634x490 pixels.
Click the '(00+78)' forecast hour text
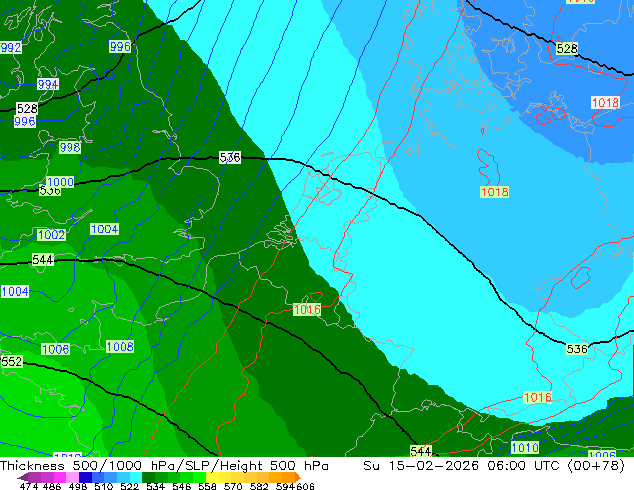click(x=596, y=466)
